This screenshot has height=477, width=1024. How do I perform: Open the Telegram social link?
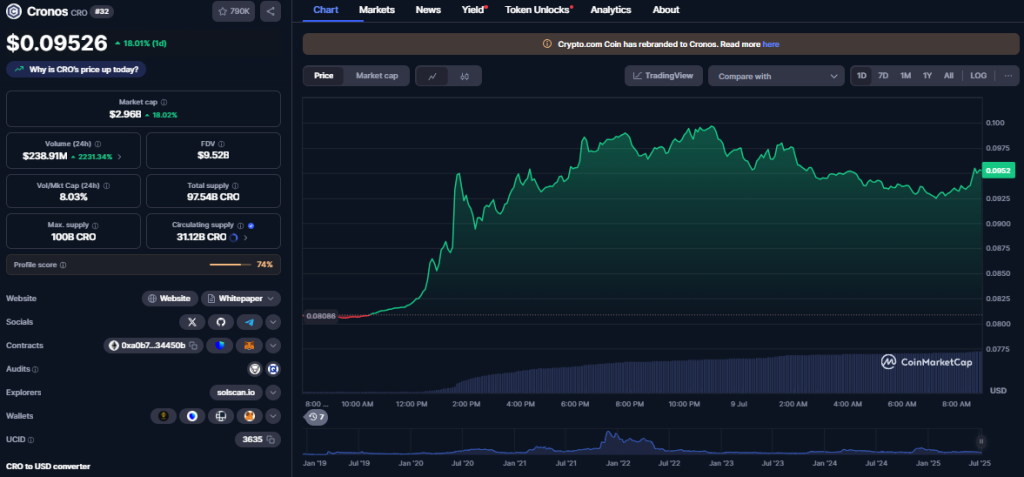click(x=248, y=322)
